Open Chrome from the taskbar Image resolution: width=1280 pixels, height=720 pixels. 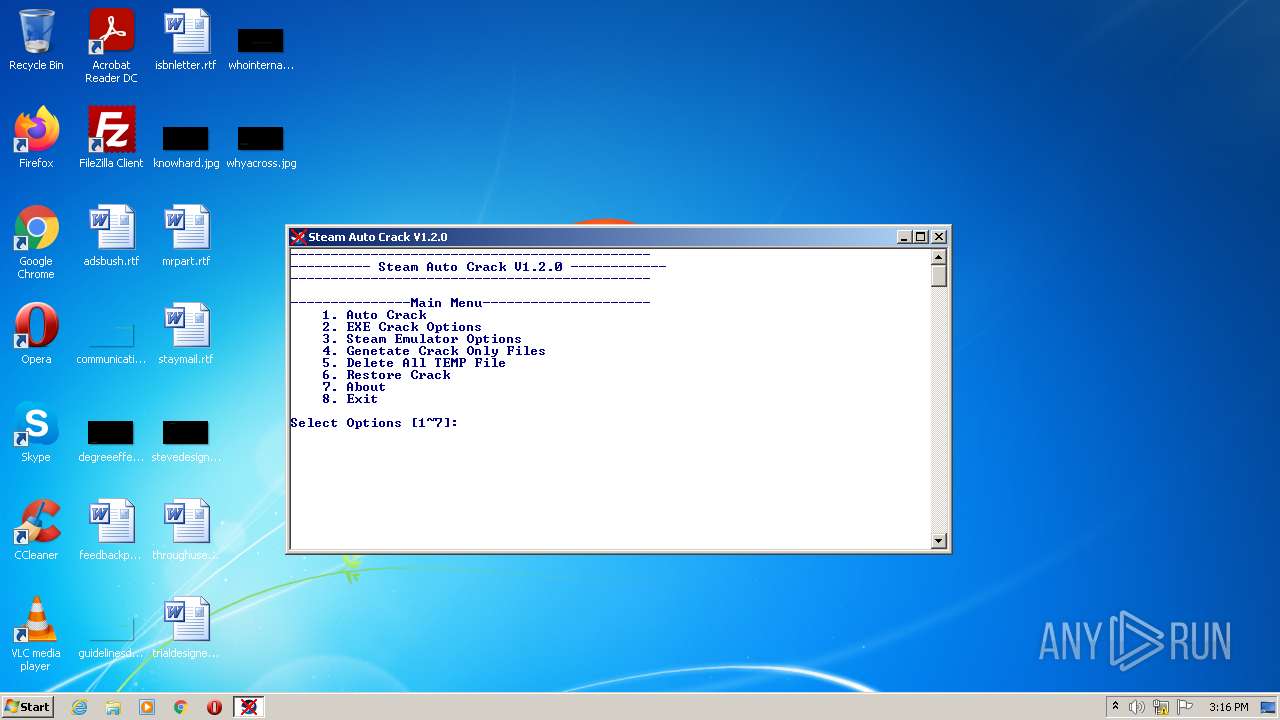coord(181,707)
